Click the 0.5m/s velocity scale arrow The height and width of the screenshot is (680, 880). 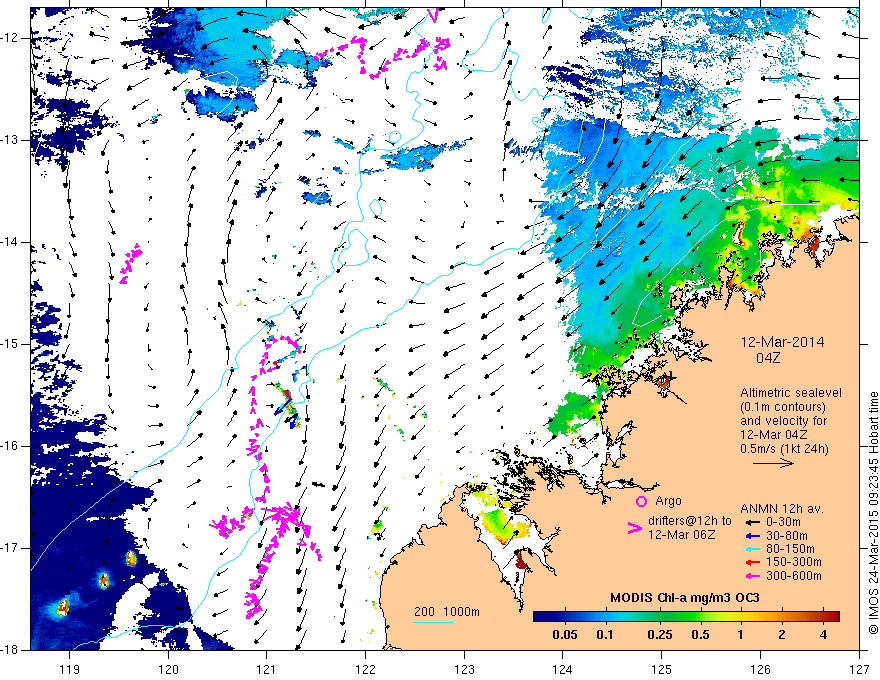coord(773,463)
